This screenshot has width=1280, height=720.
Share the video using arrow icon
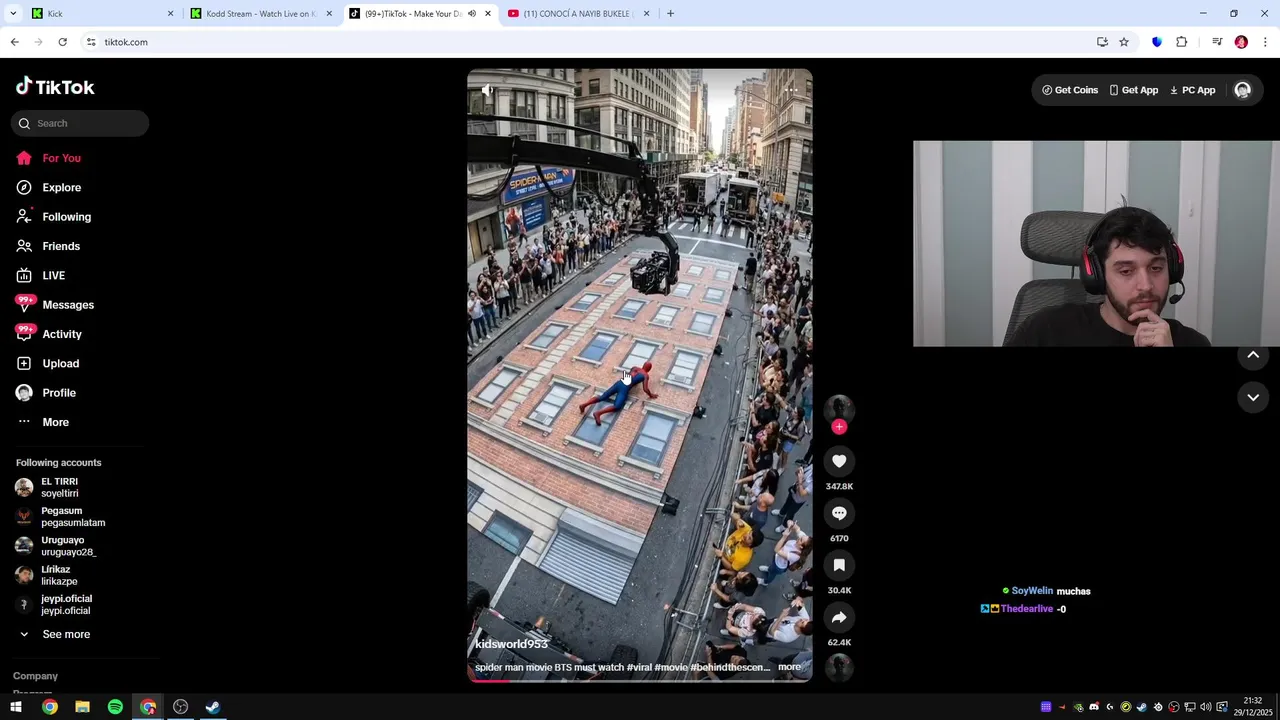(839, 617)
